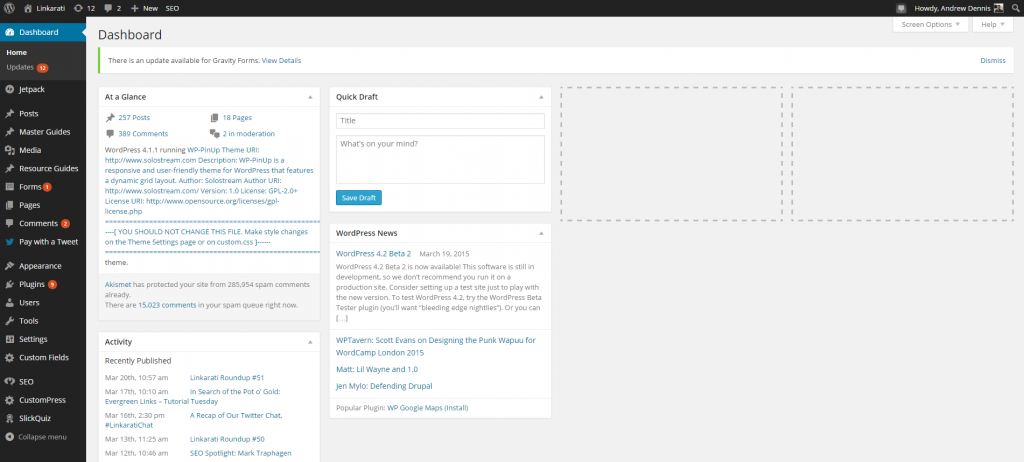Collapse the admin sidebar menu
This screenshot has height=462, width=1024.
[36, 437]
